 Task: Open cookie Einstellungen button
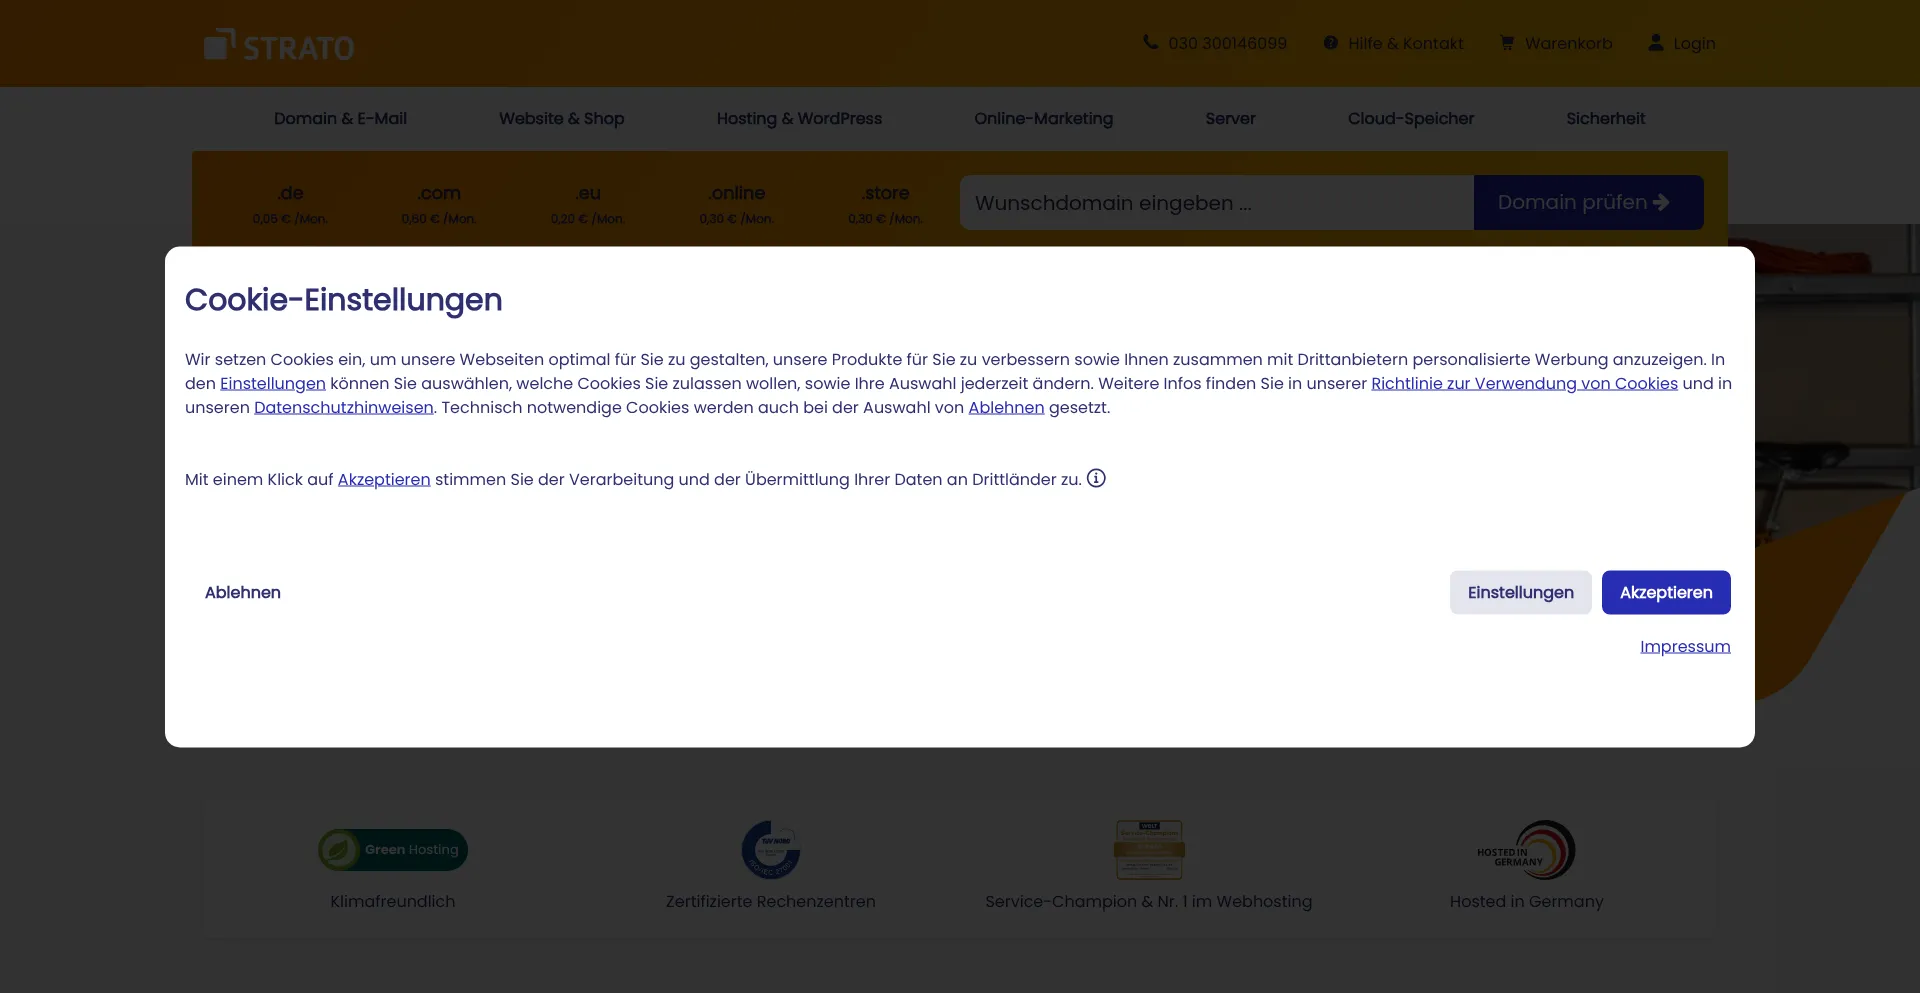(x=1521, y=593)
